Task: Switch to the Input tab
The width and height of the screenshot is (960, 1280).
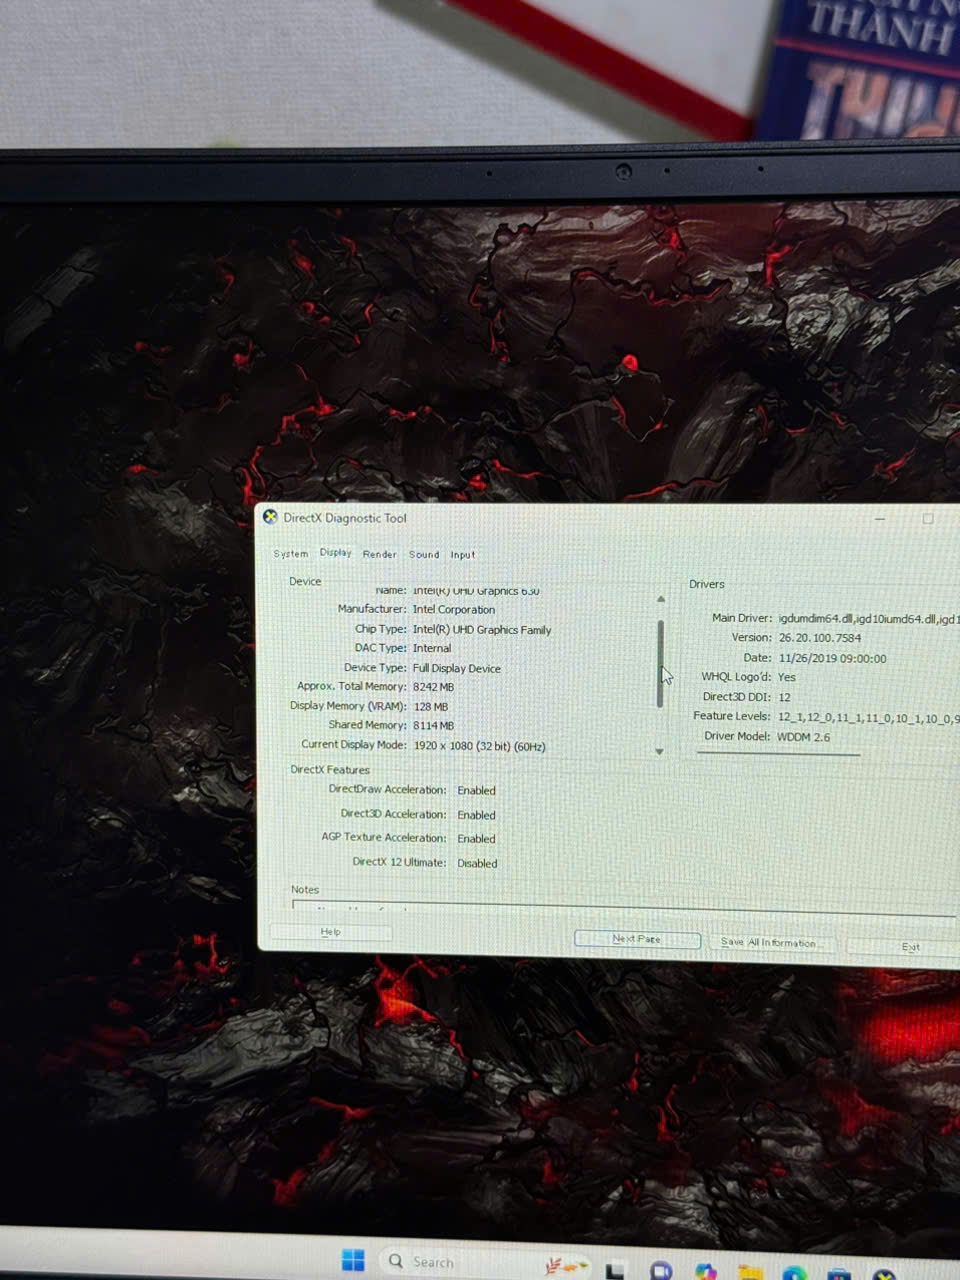Action: [x=463, y=554]
